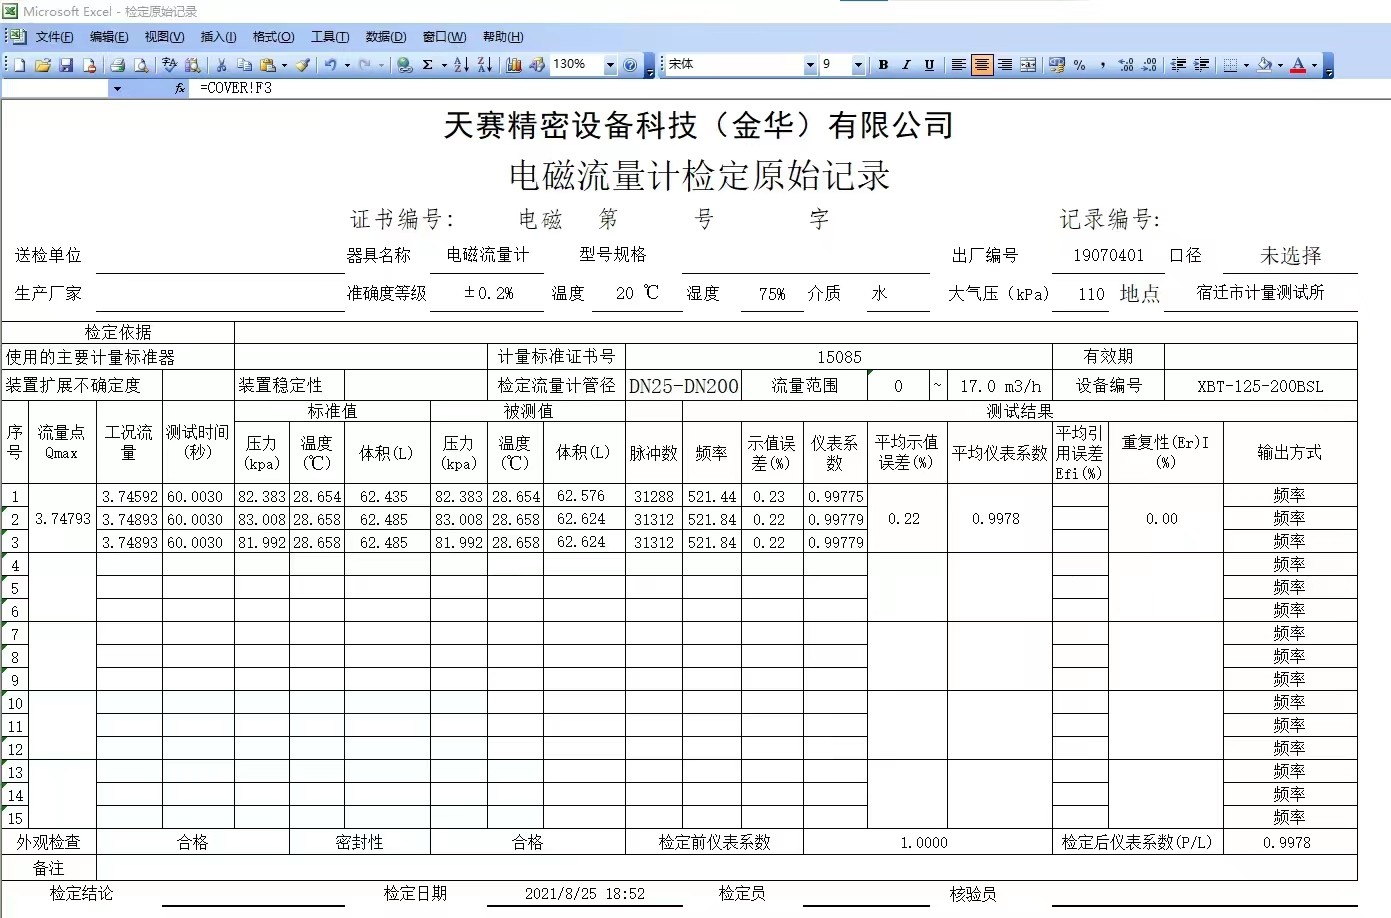Open the 视图(V) menu
The width and height of the screenshot is (1391, 918).
pyautogui.click(x=164, y=37)
